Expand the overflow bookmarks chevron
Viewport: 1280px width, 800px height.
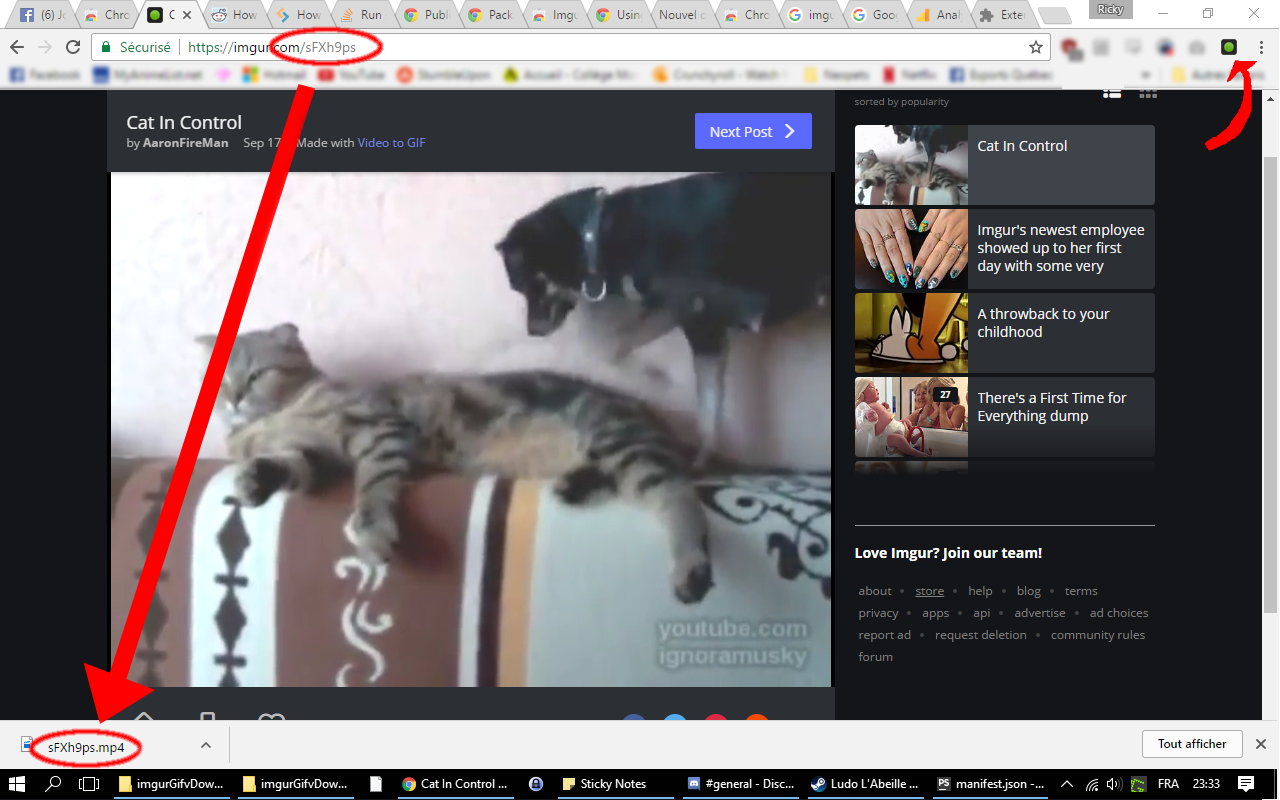(1147, 74)
